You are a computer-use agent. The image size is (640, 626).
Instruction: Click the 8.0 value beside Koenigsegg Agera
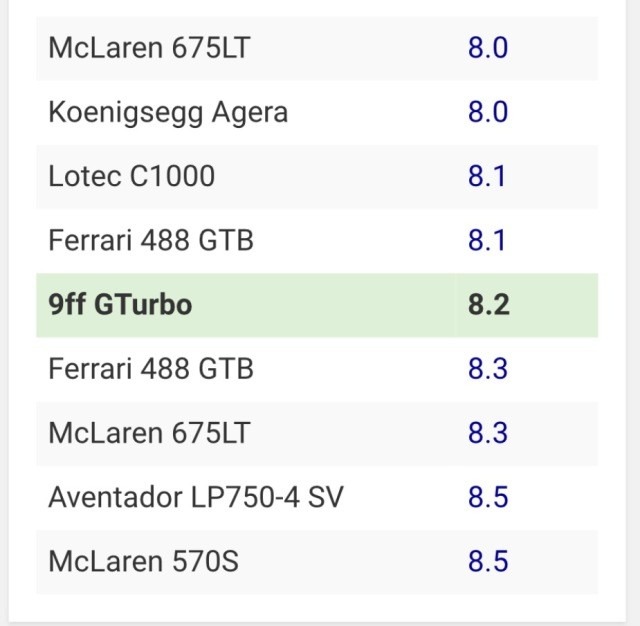point(488,112)
